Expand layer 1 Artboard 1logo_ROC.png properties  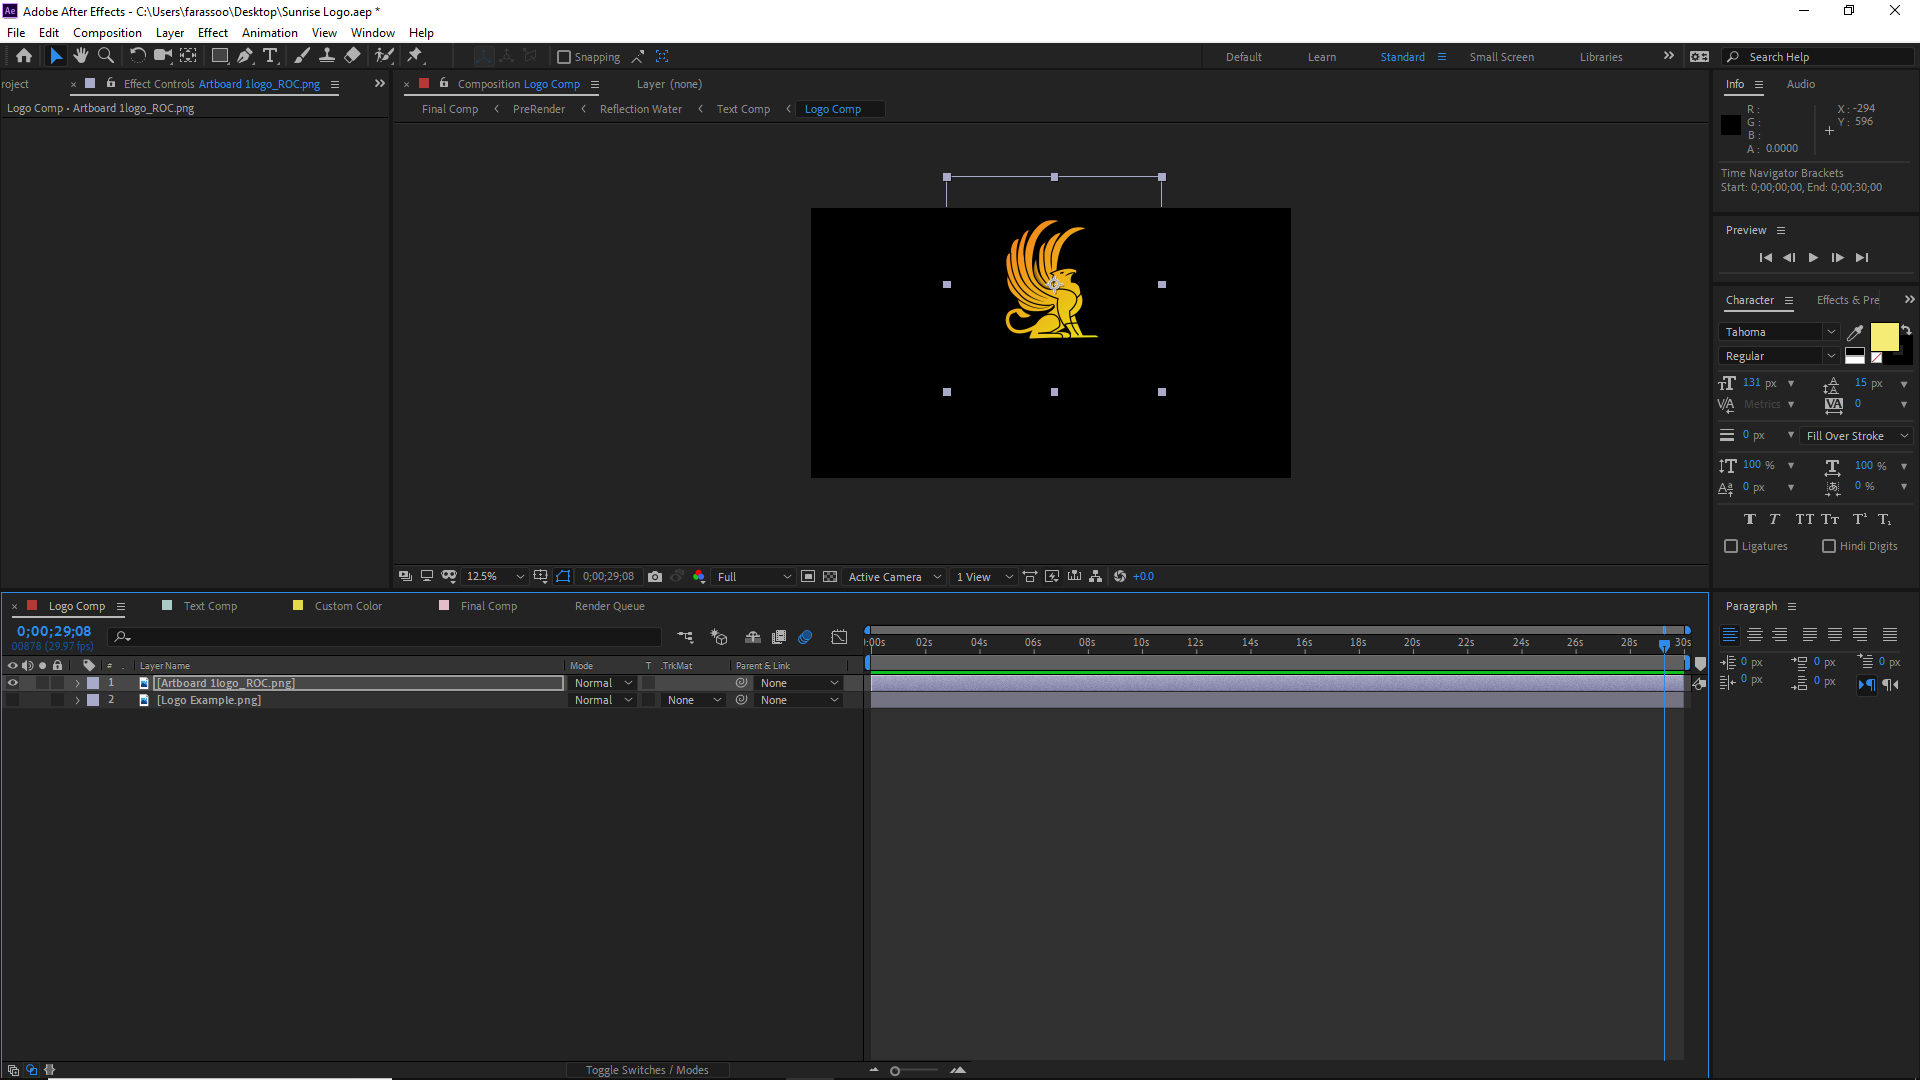[x=75, y=683]
